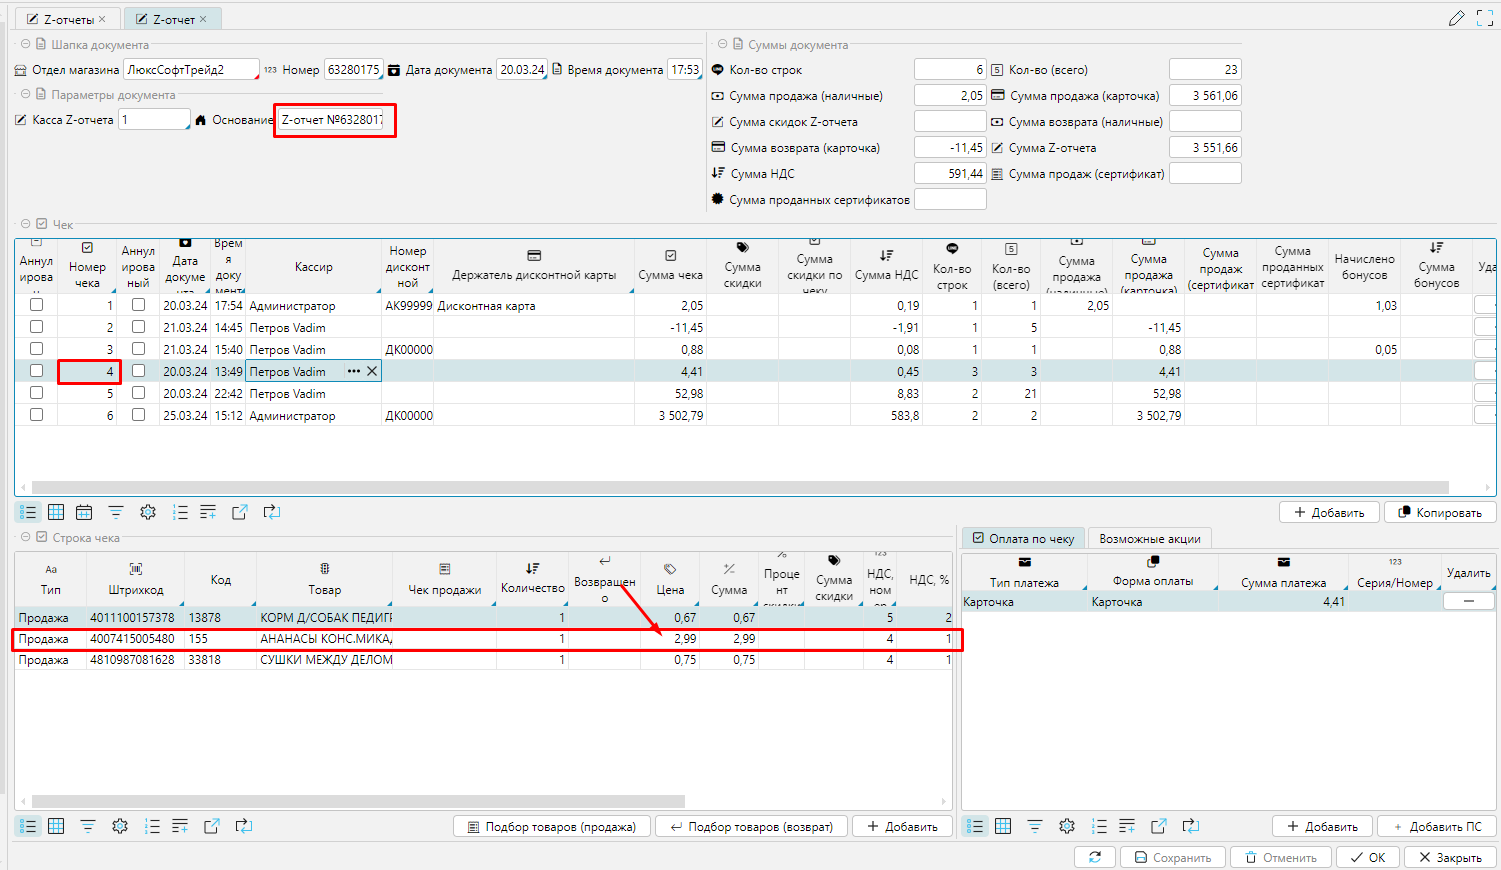This screenshot has height=870, width=1501.
Task: Collapse the Шапка документа section
Action: pyautogui.click(x=25, y=44)
